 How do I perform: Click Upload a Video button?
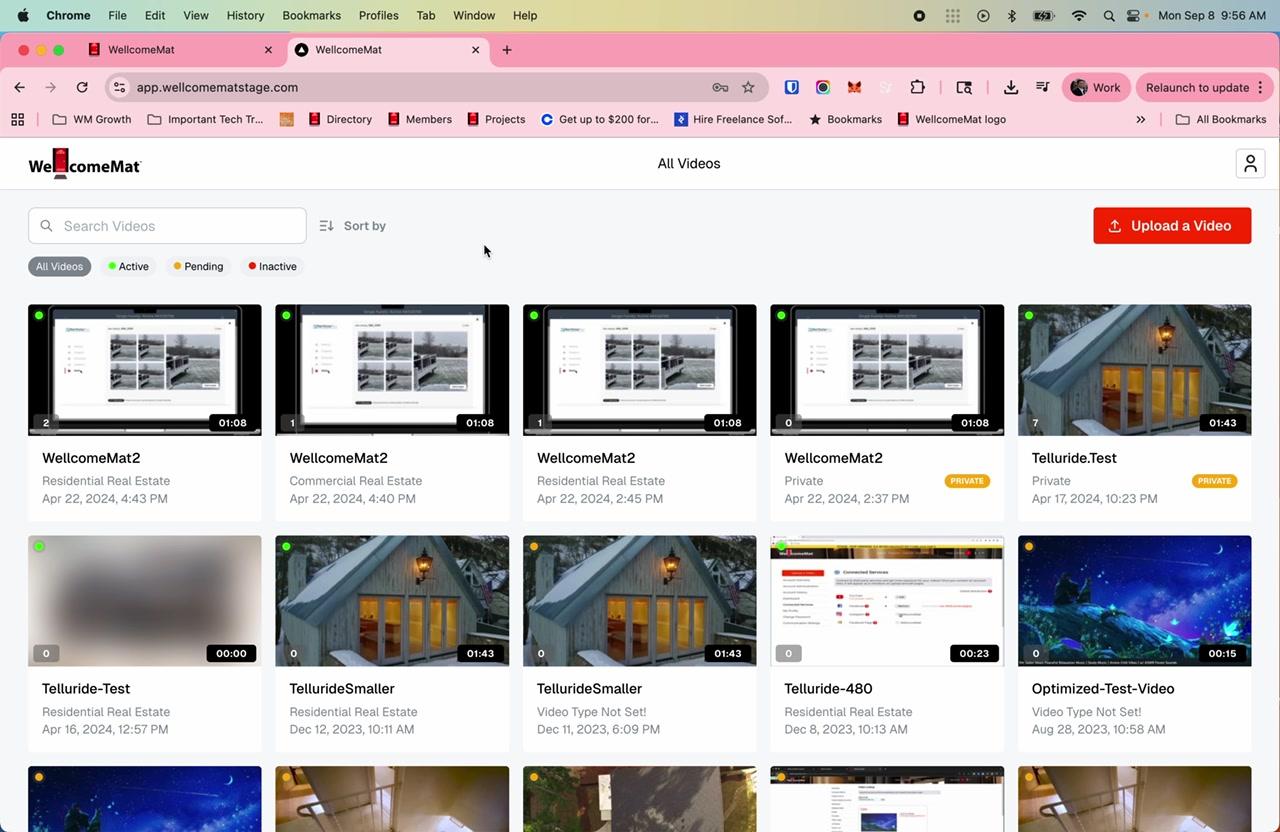click(x=1172, y=226)
